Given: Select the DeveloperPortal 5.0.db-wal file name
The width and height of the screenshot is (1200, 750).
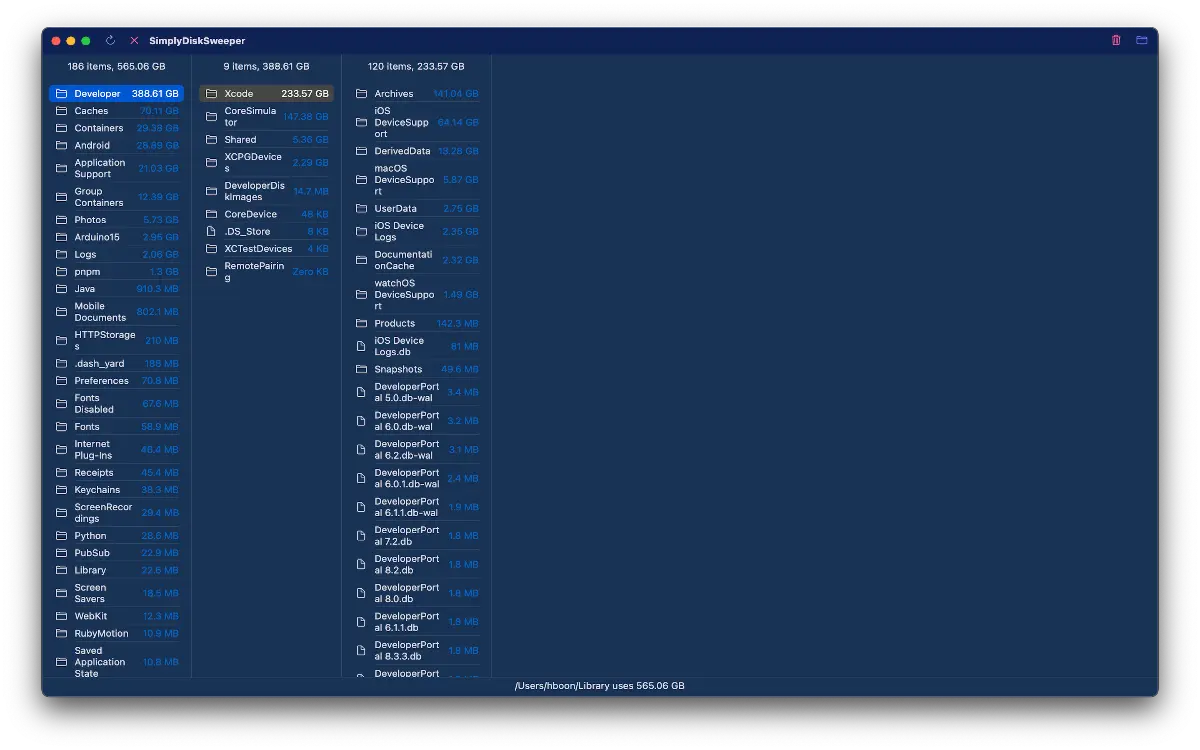Looking at the screenshot, I should (x=407, y=392).
